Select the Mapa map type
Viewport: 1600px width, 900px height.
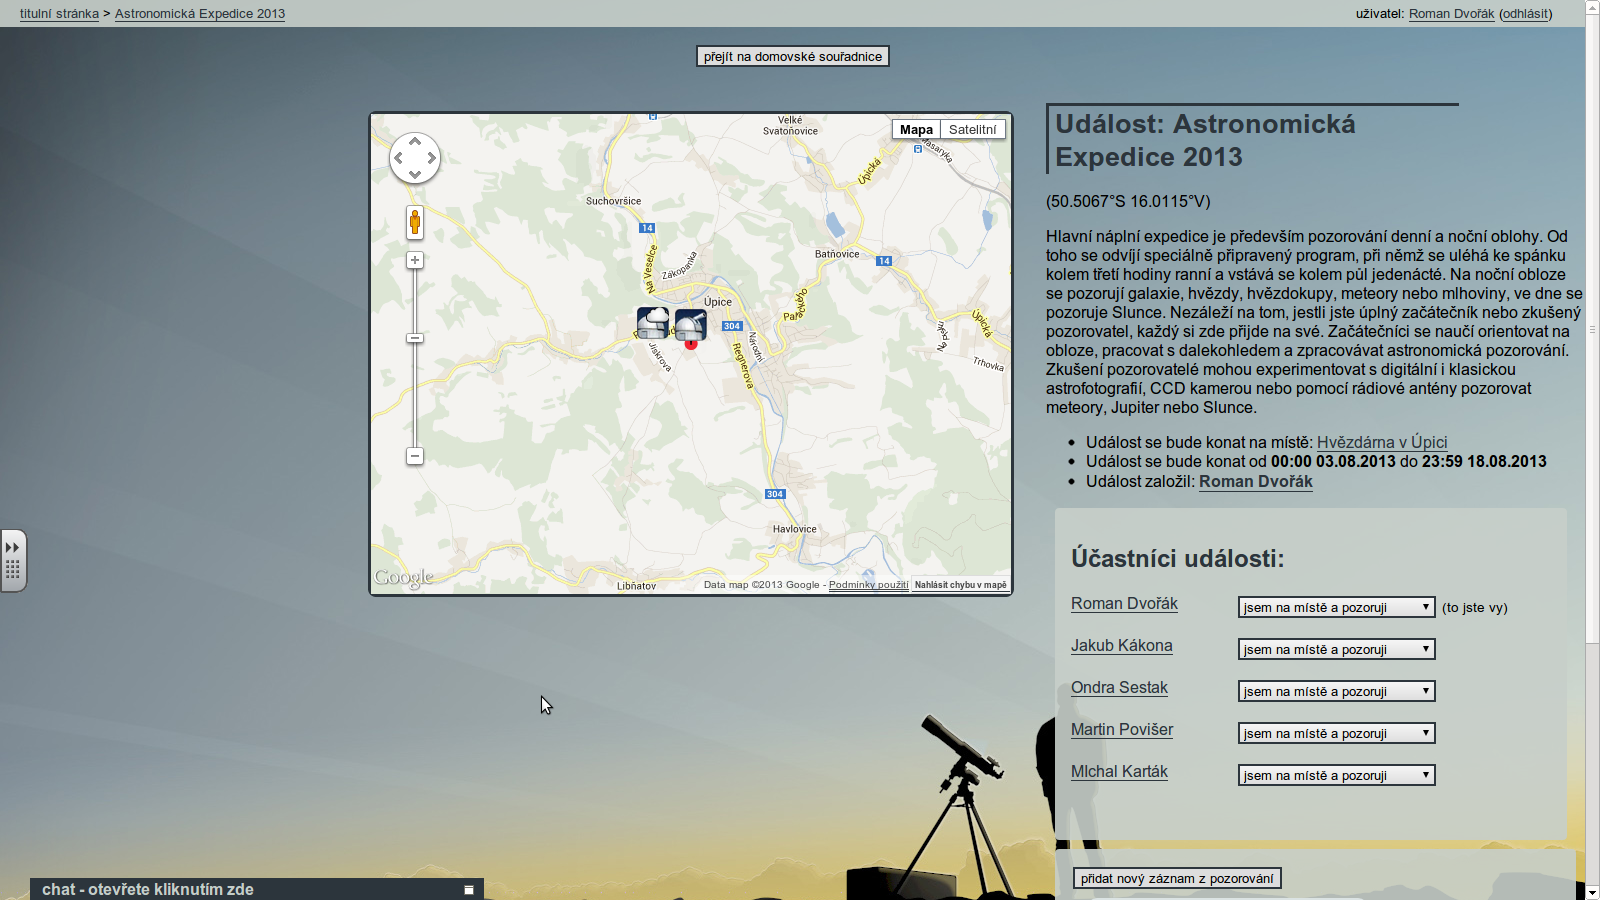point(916,129)
